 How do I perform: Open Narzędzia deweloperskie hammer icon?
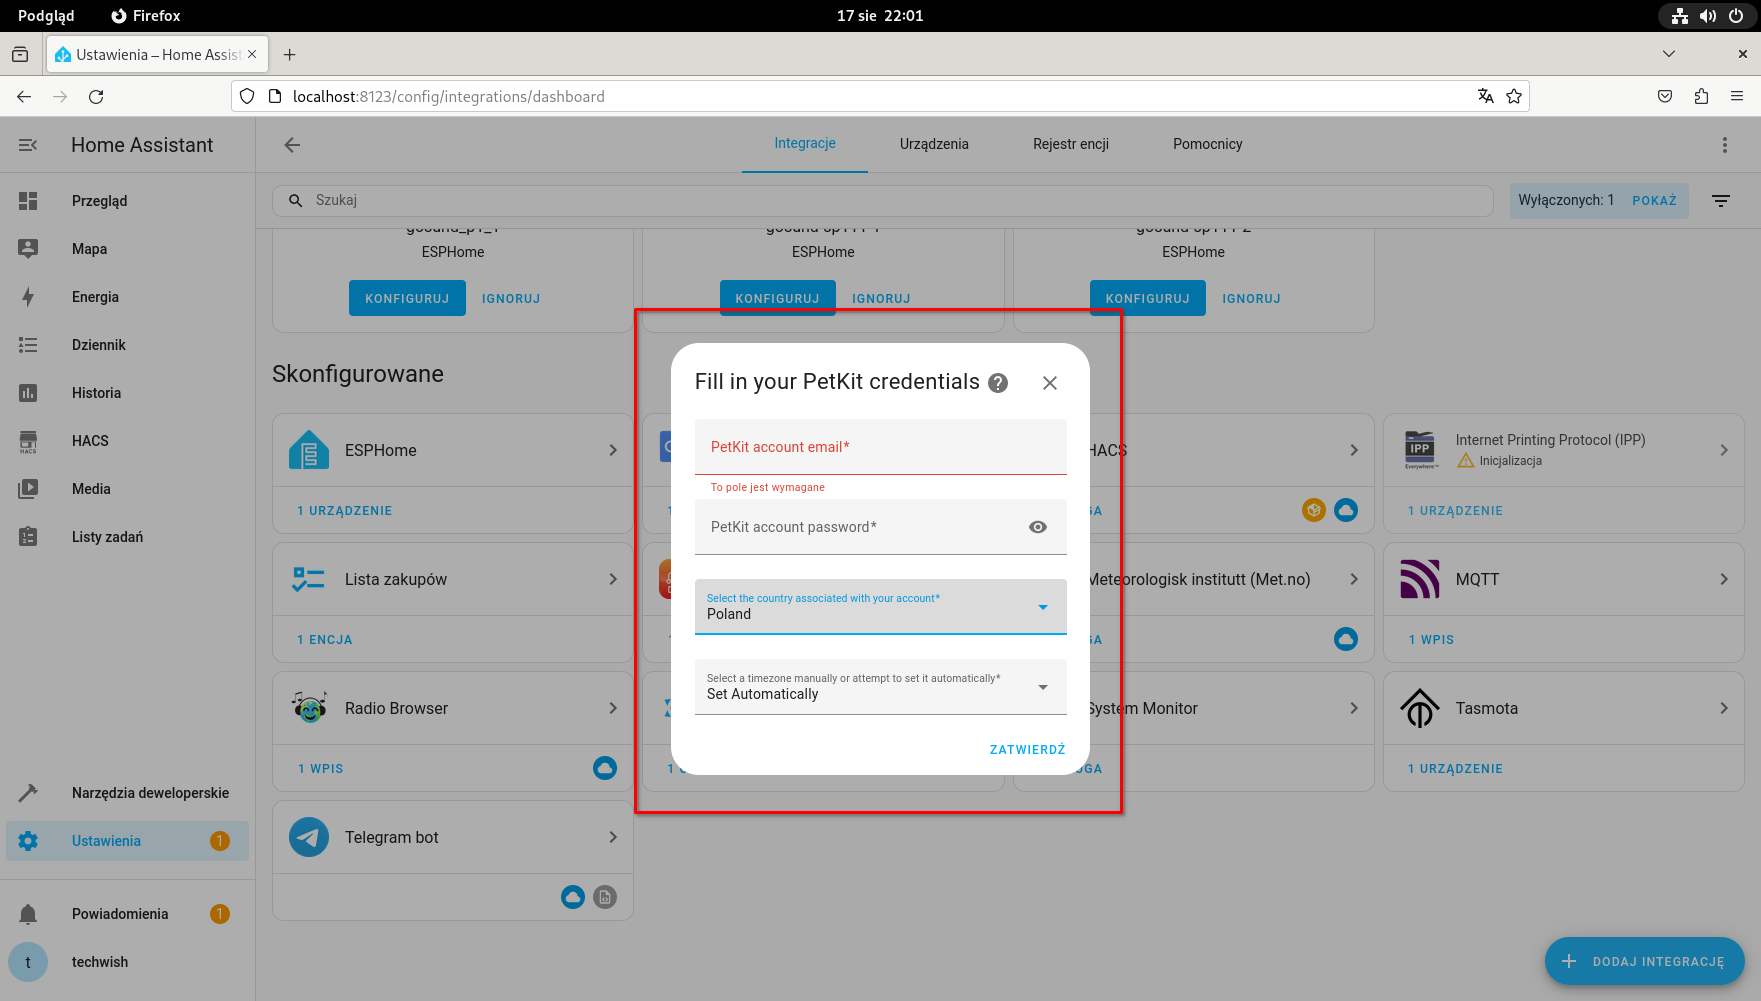point(28,793)
